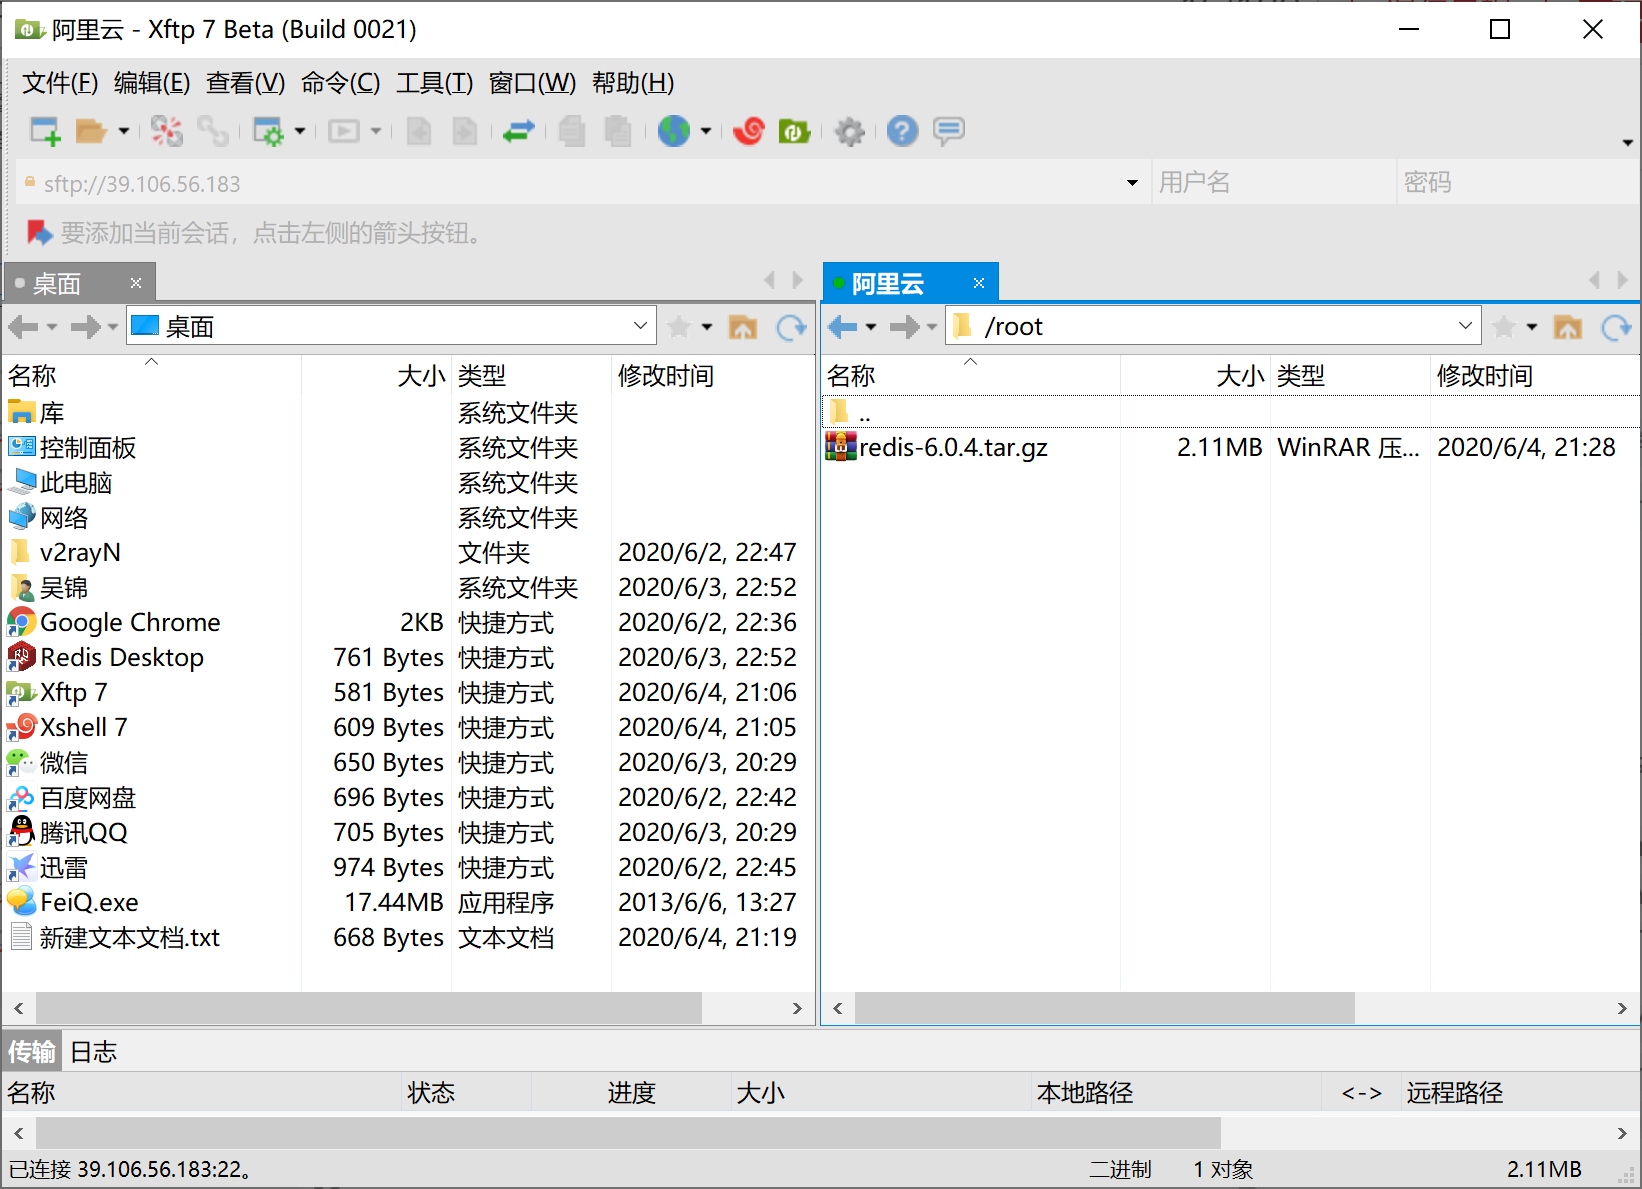1642x1189 pixels.
Task: Switch to the 传输 tab
Action: tap(32, 1051)
